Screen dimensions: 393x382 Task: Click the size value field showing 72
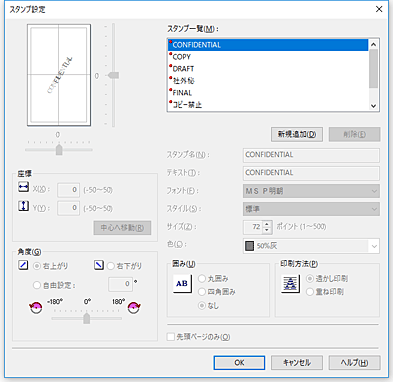click(x=253, y=227)
